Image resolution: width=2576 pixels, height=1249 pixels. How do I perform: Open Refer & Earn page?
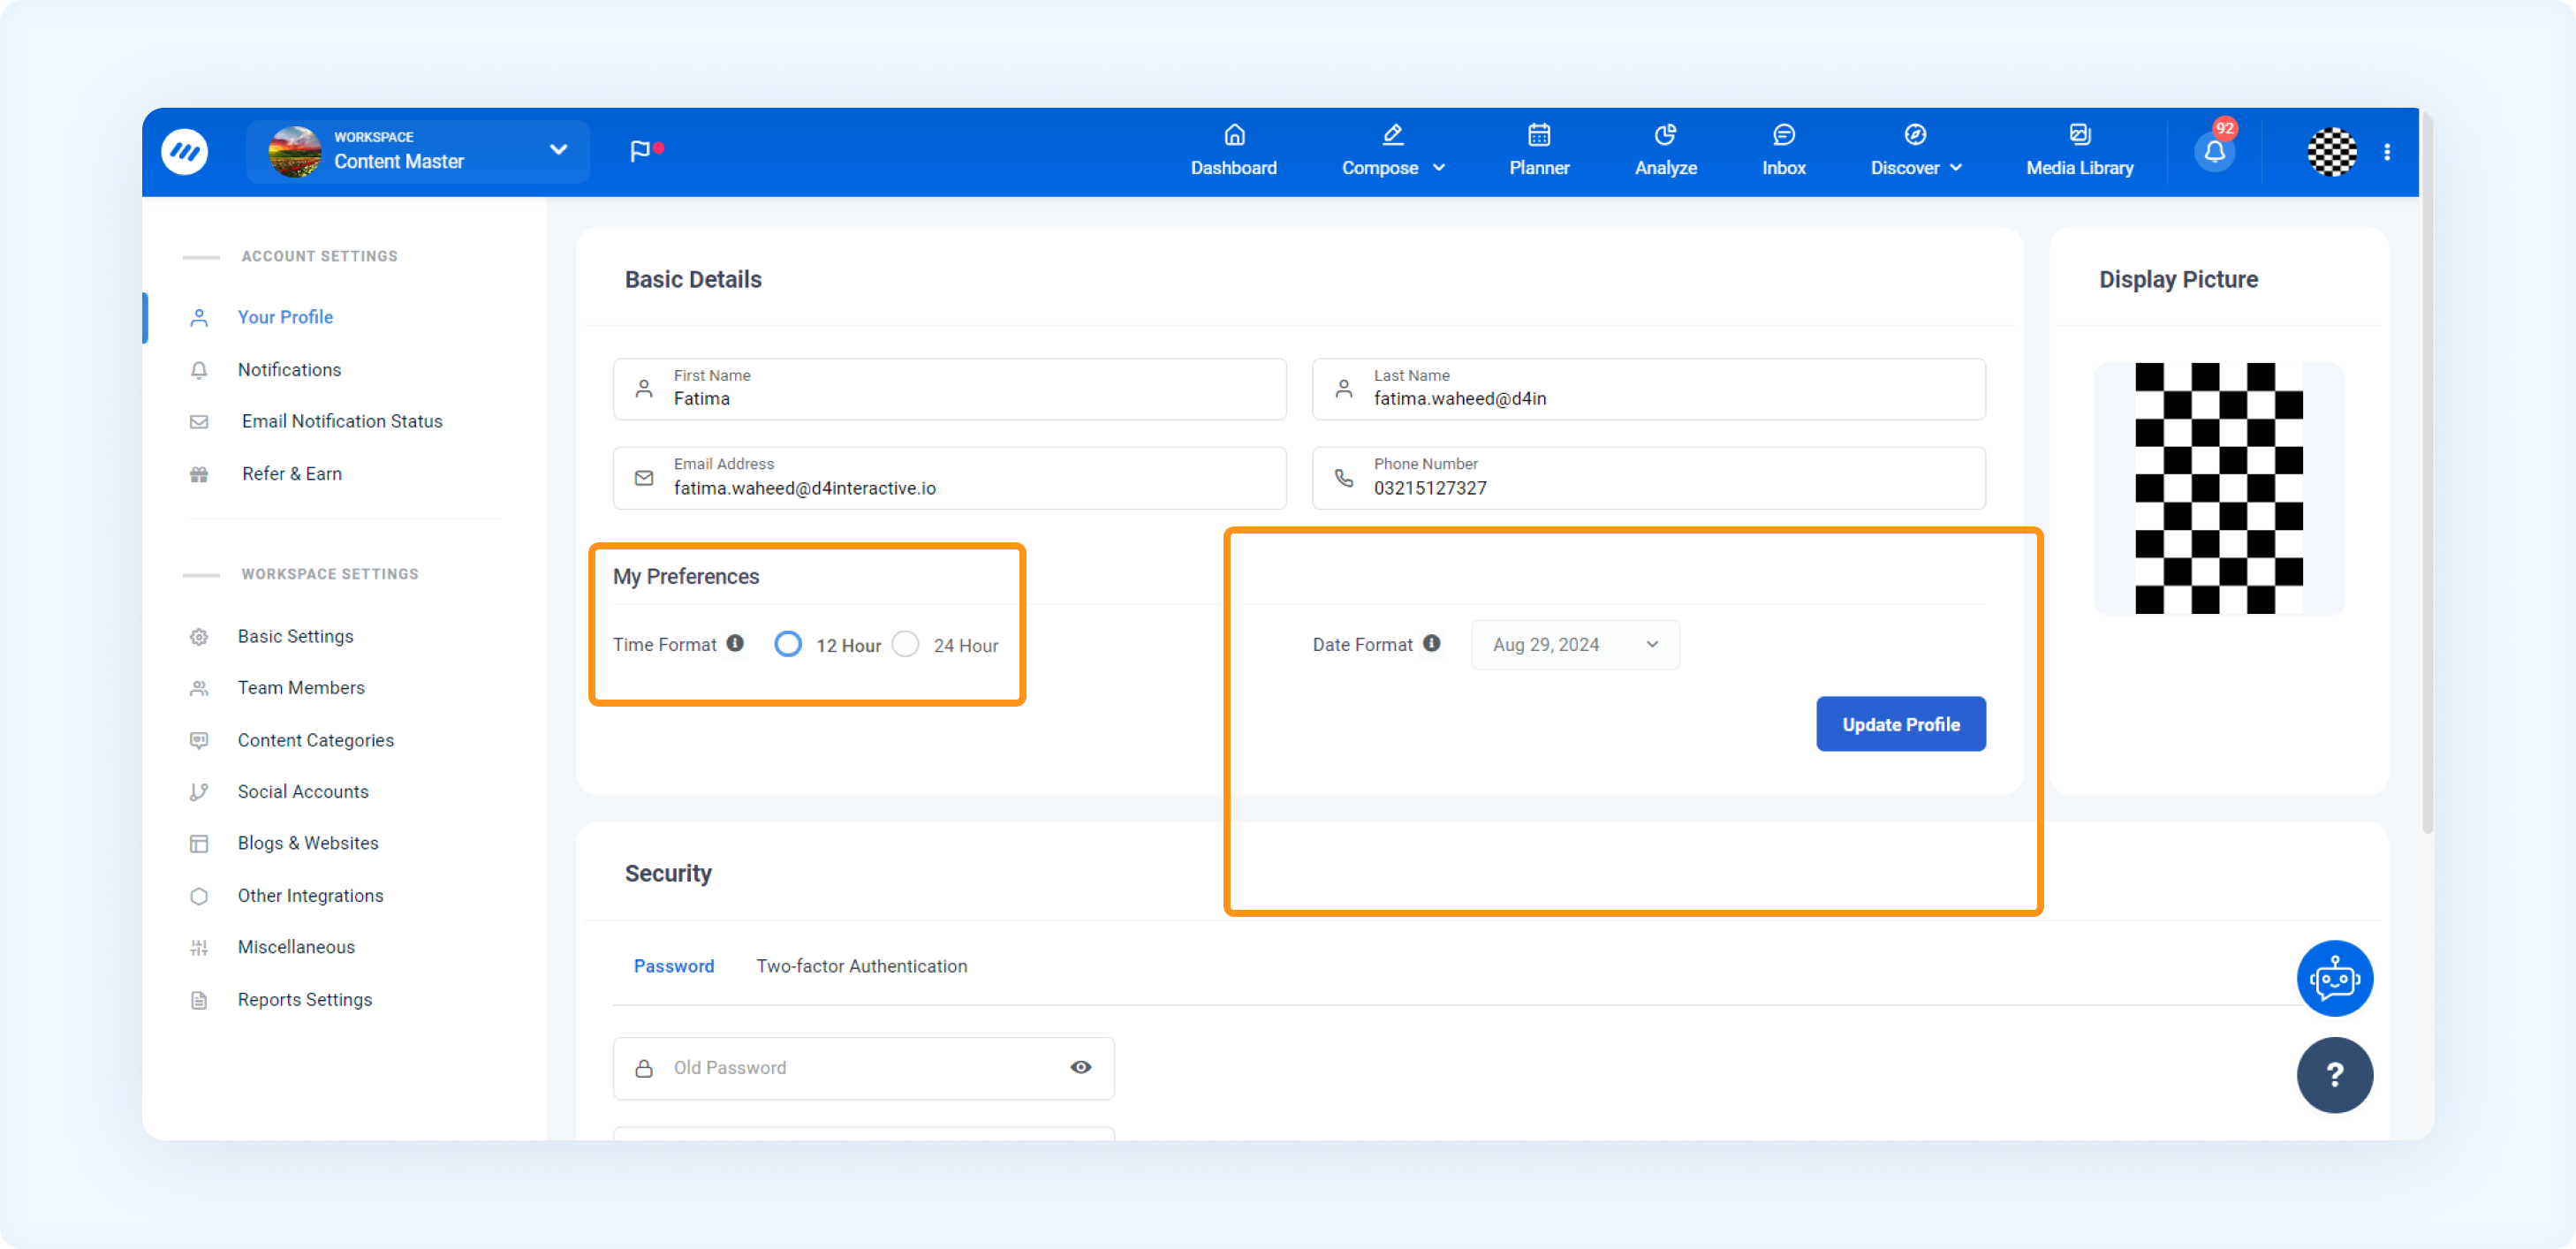(291, 474)
